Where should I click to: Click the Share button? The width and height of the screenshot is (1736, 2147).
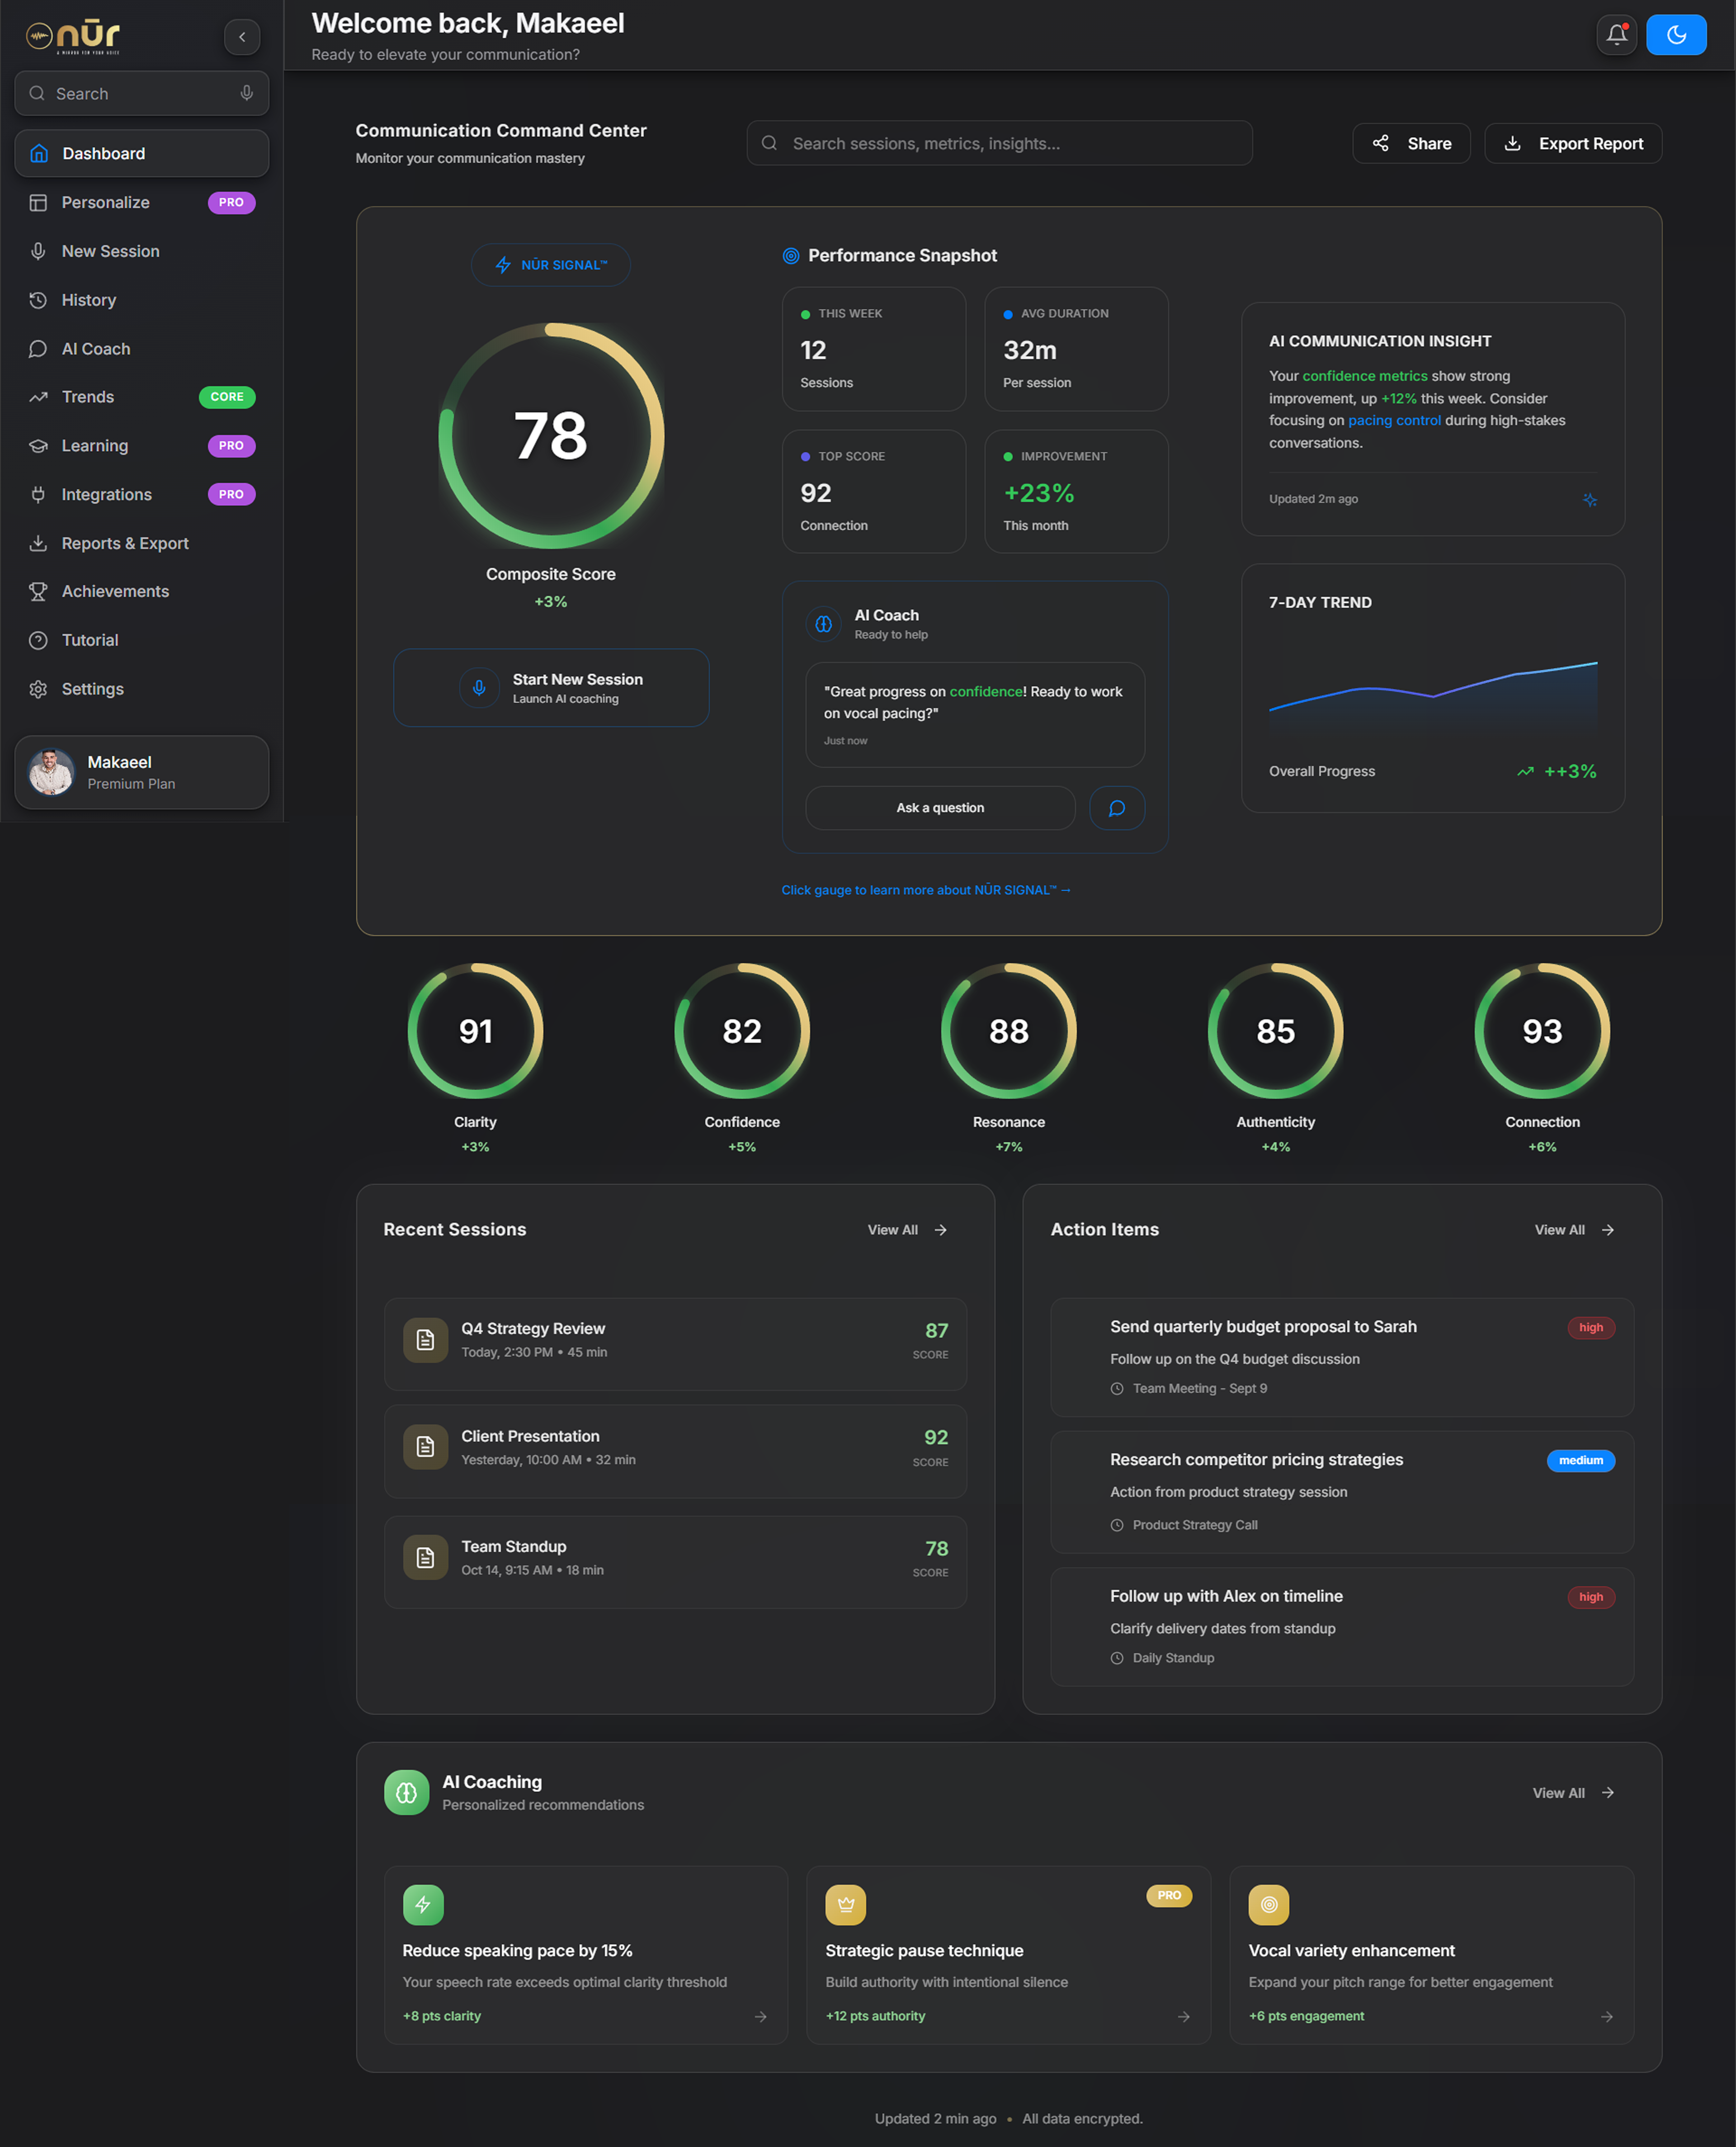click(1410, 143)
